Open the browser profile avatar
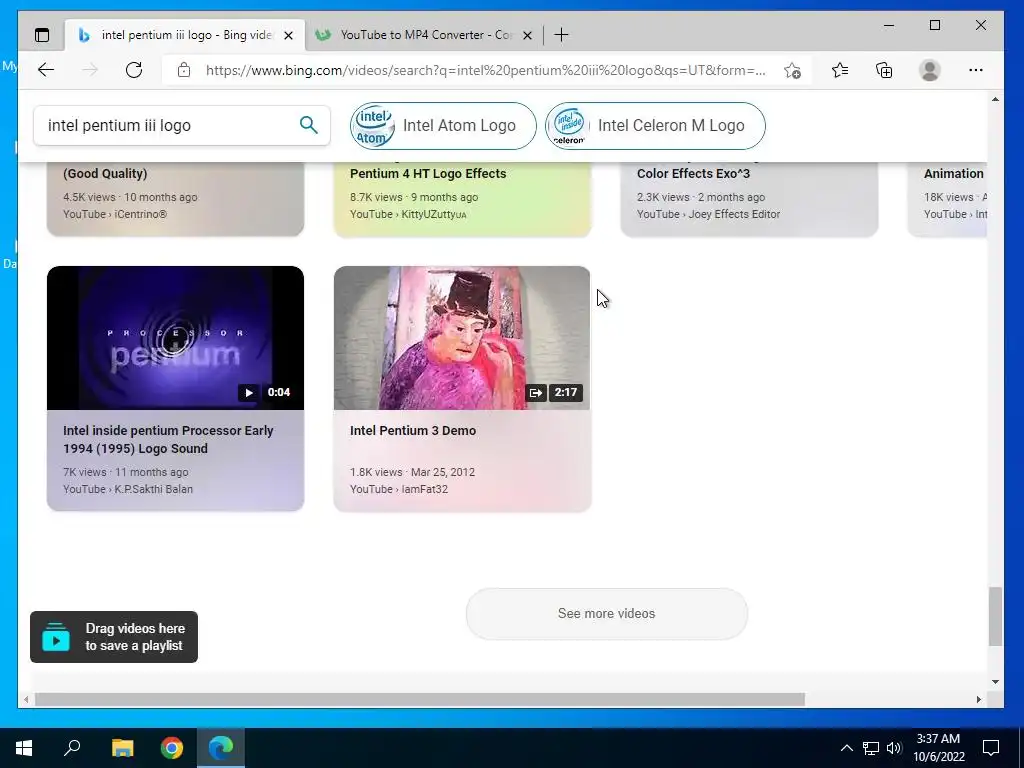This screenshot has width=1024, height=768. [929, 70]
